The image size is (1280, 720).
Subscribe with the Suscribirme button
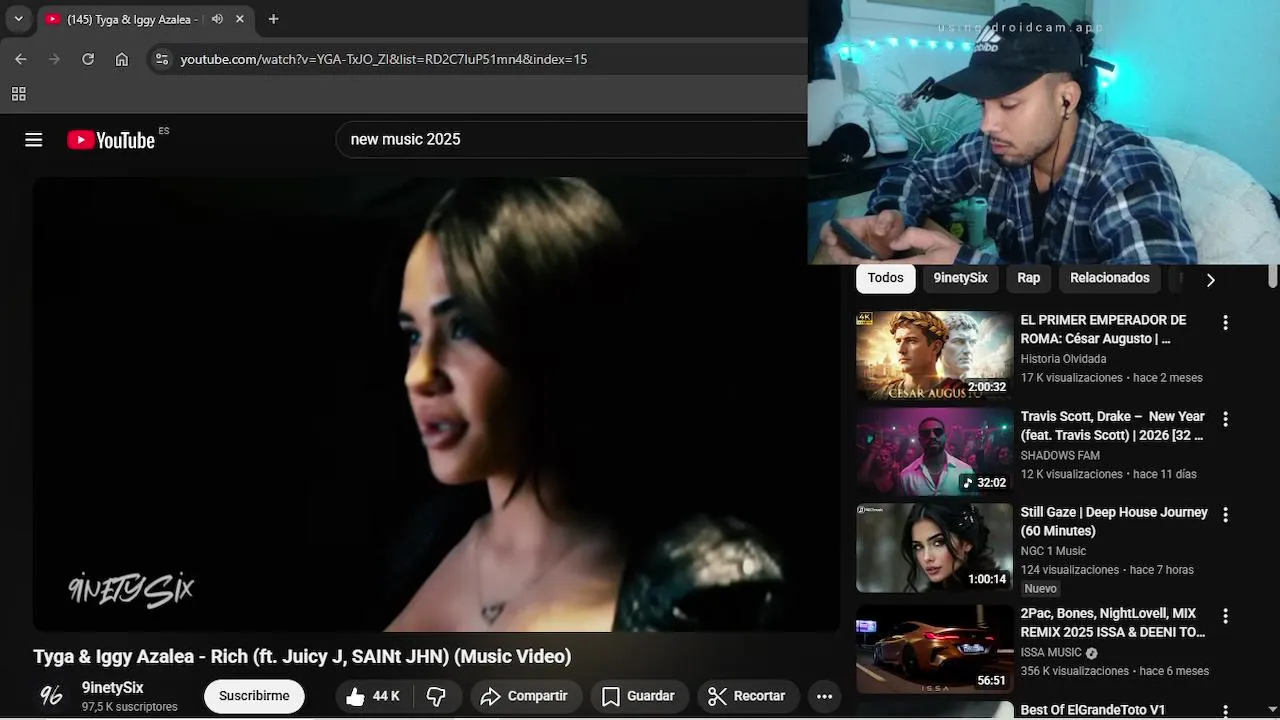(254, 696)
